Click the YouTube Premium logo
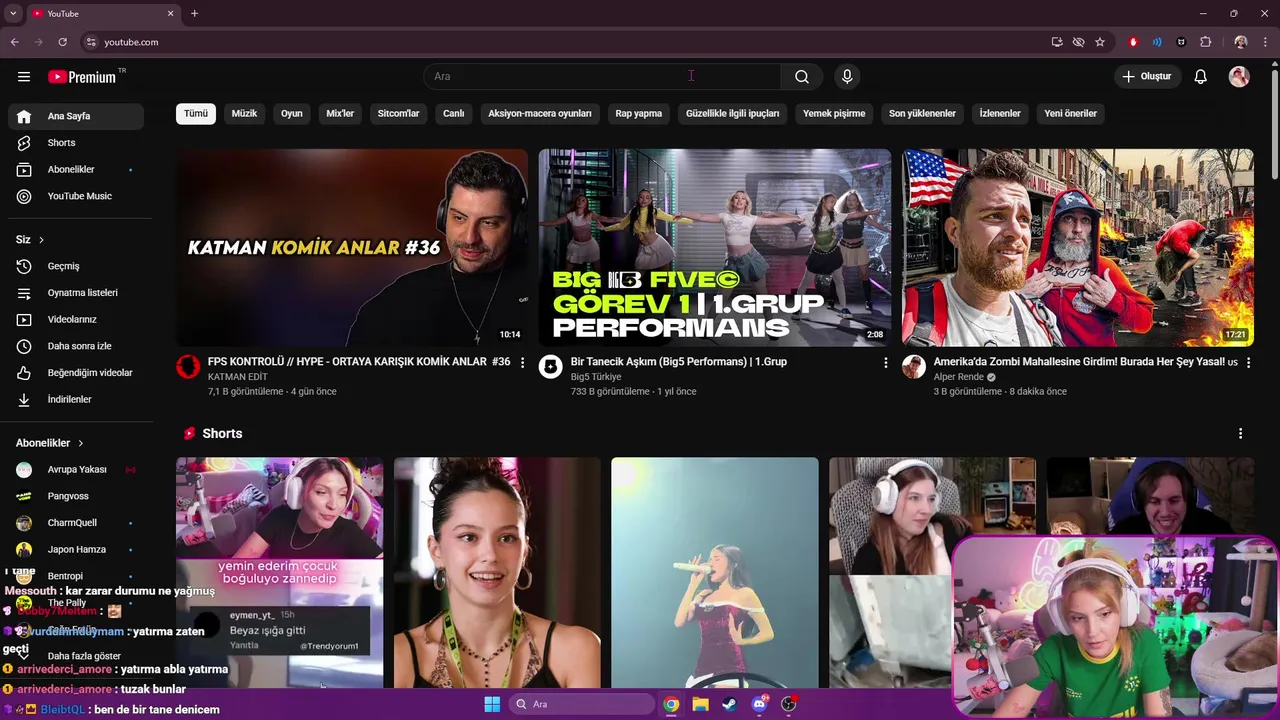 pos(84,77)
